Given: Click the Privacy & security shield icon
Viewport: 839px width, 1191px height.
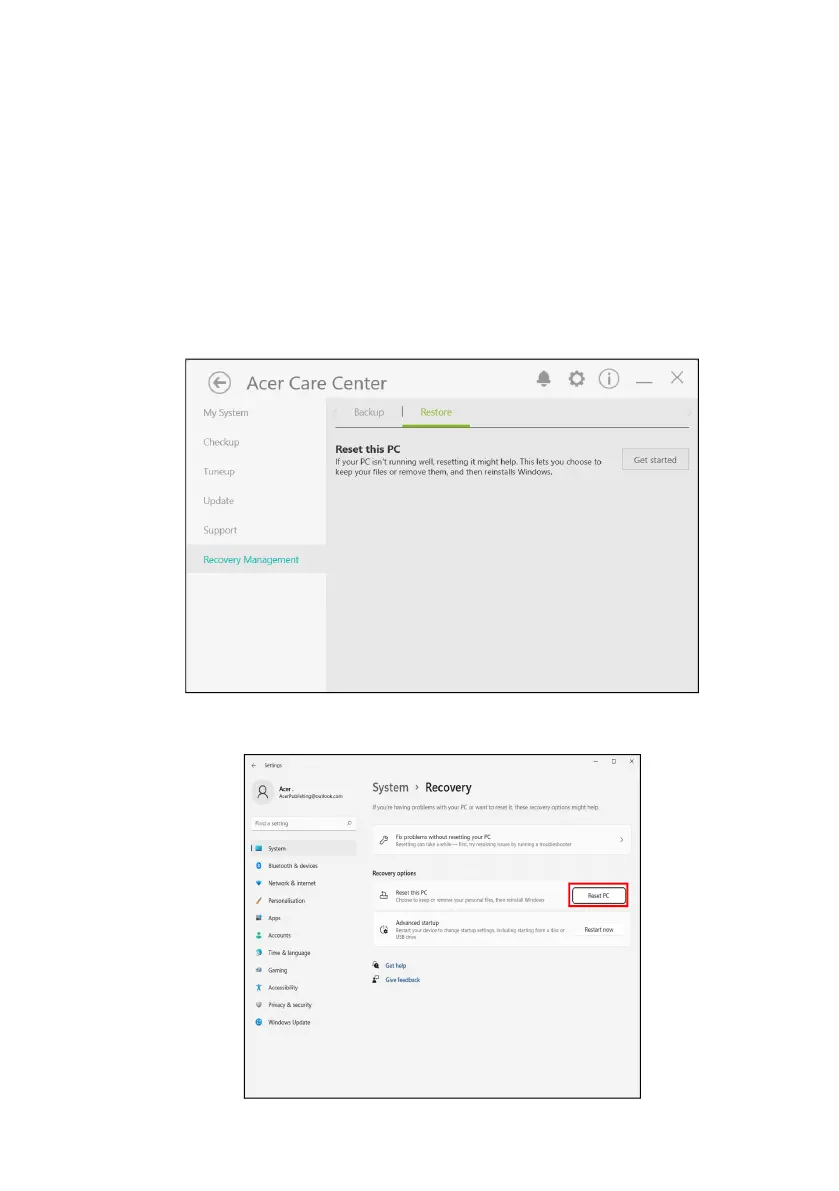Looking at the screenshot, I should 259,1005.
